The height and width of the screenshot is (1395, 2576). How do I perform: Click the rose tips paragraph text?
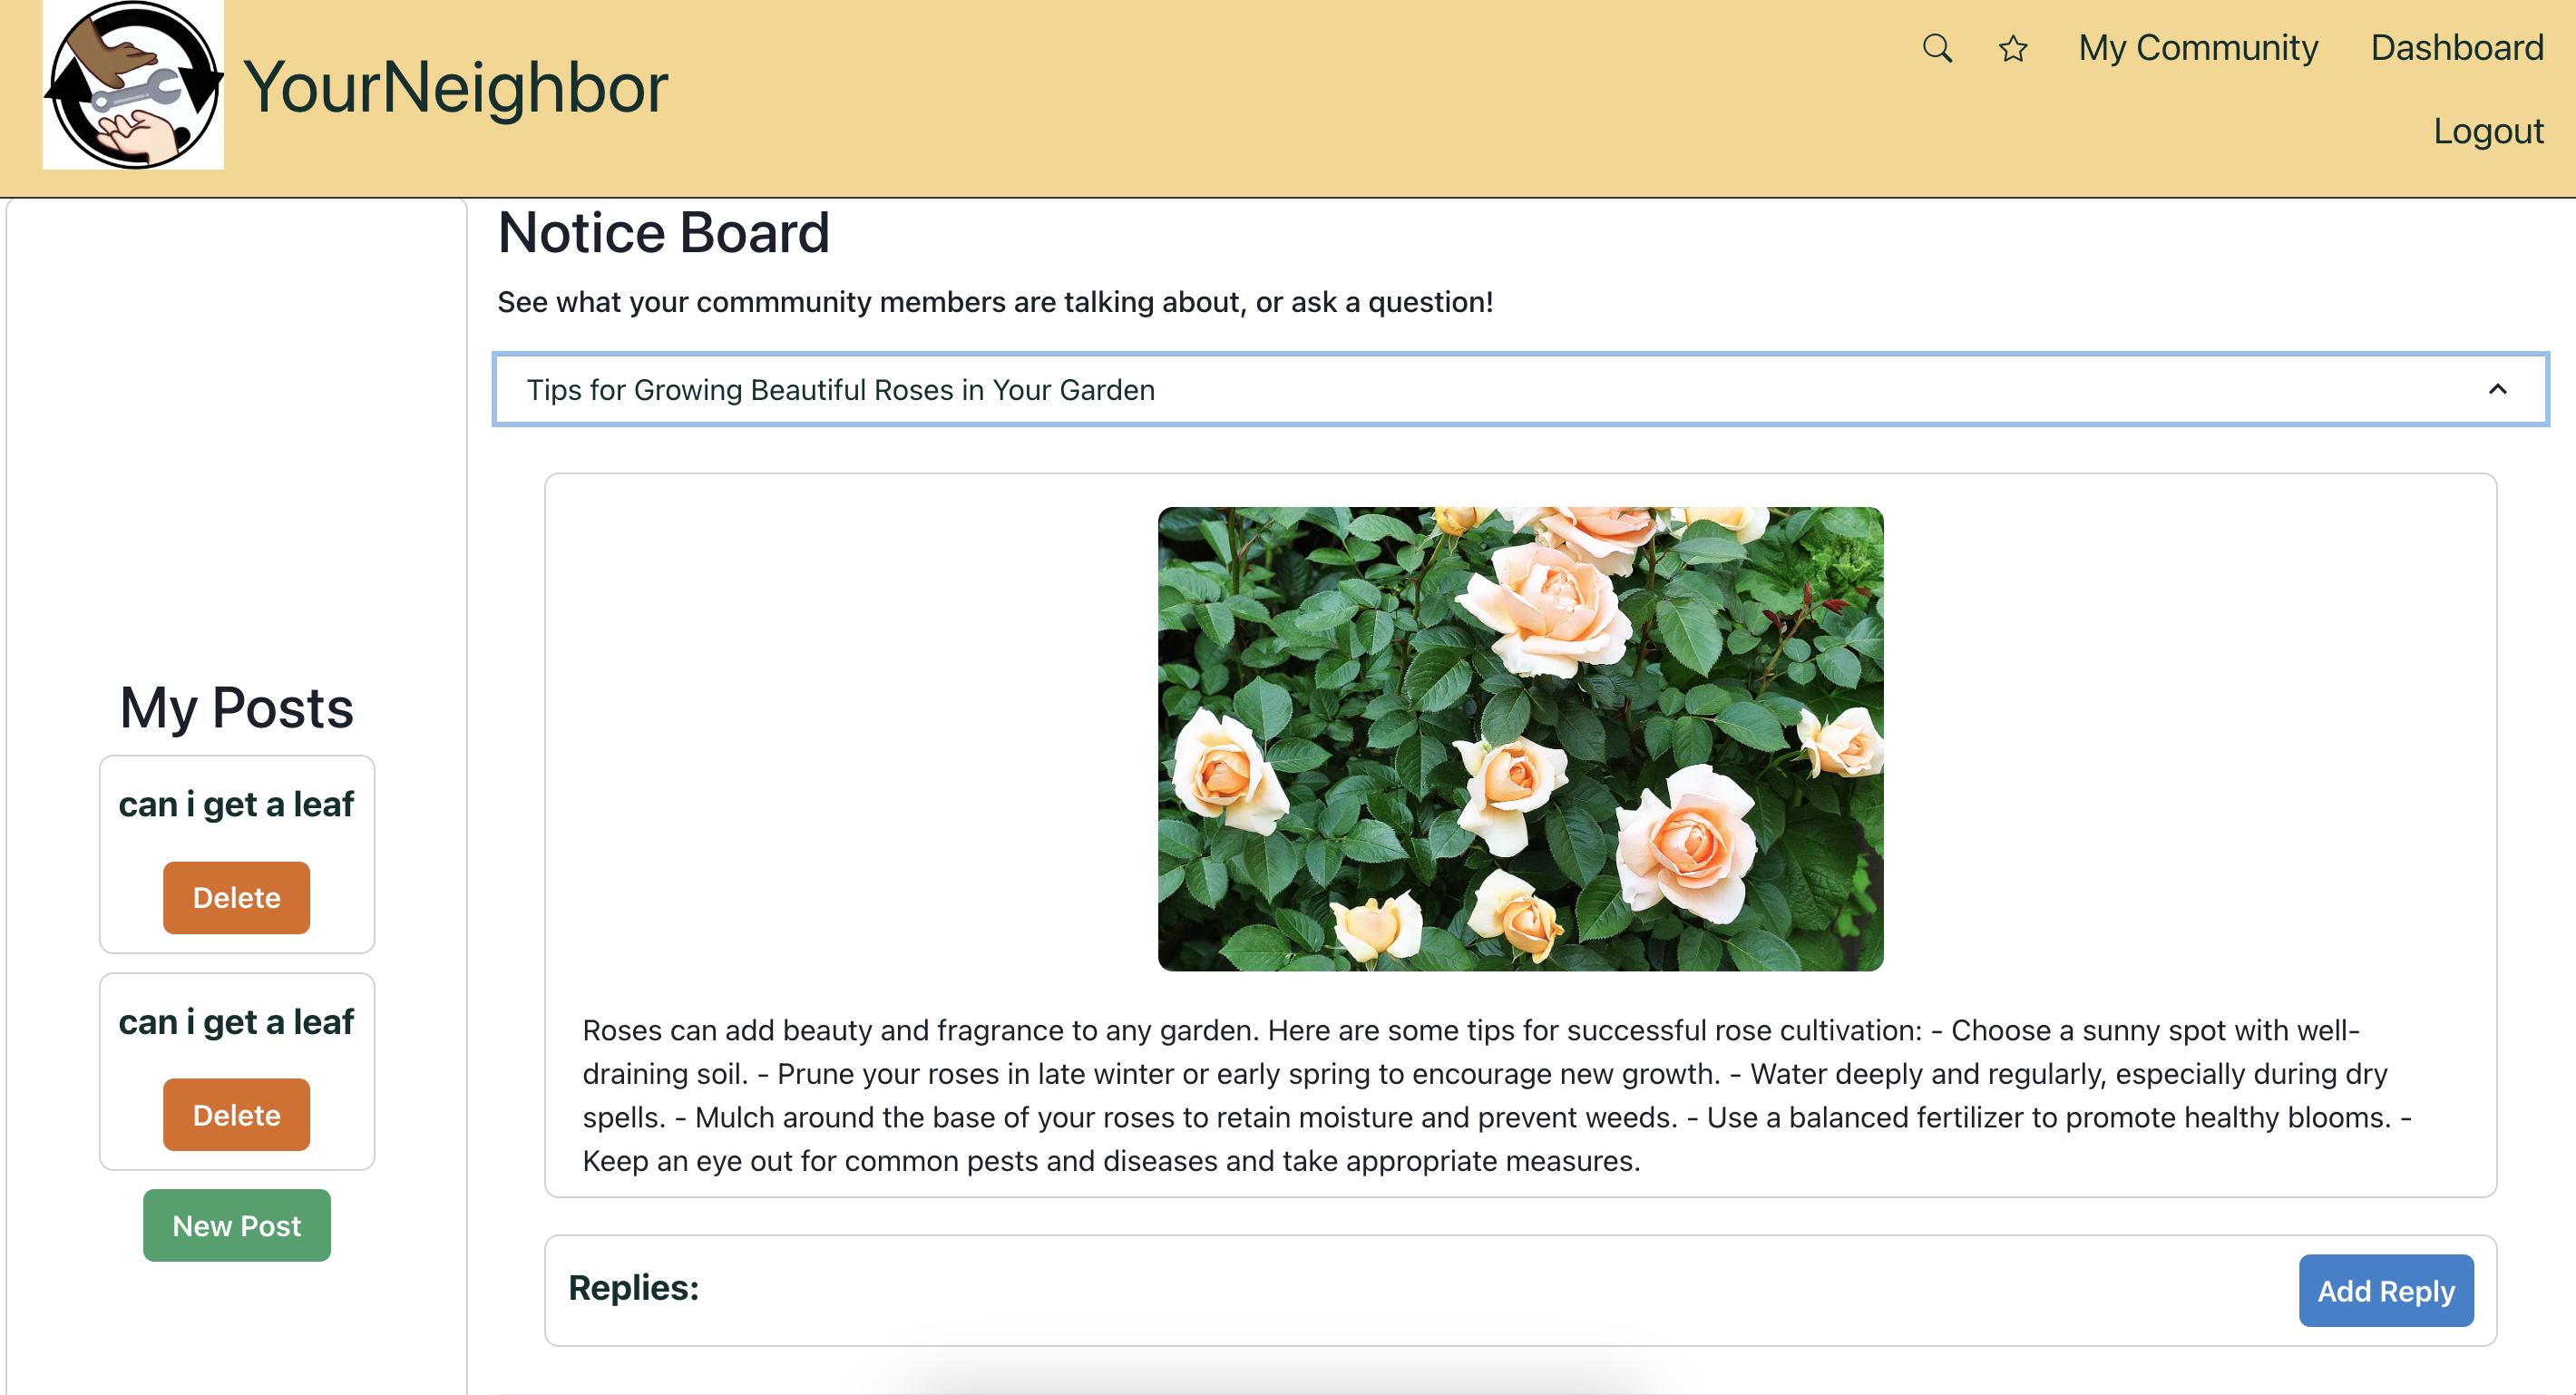pos(1496,1095)
